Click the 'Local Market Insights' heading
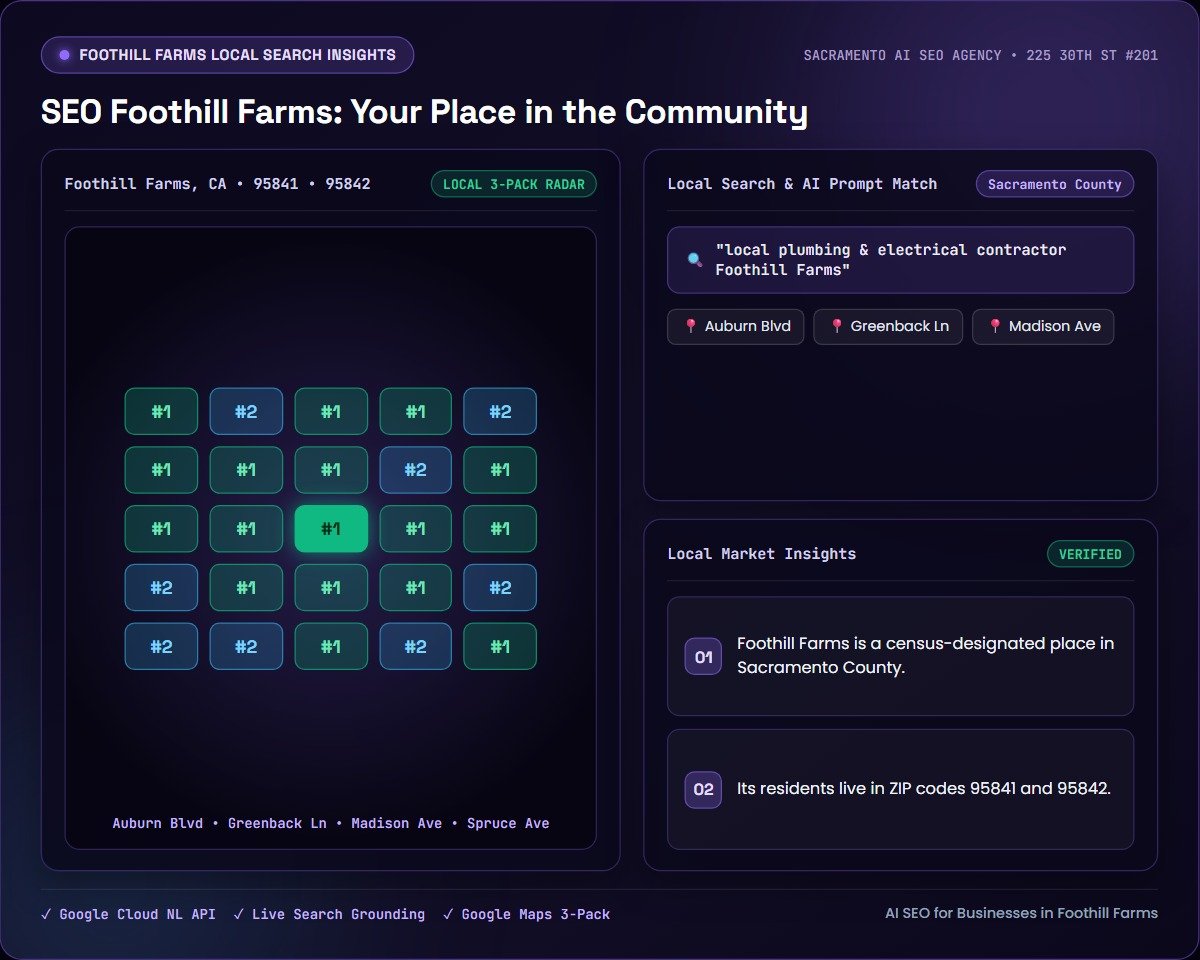 pos(762,554)
